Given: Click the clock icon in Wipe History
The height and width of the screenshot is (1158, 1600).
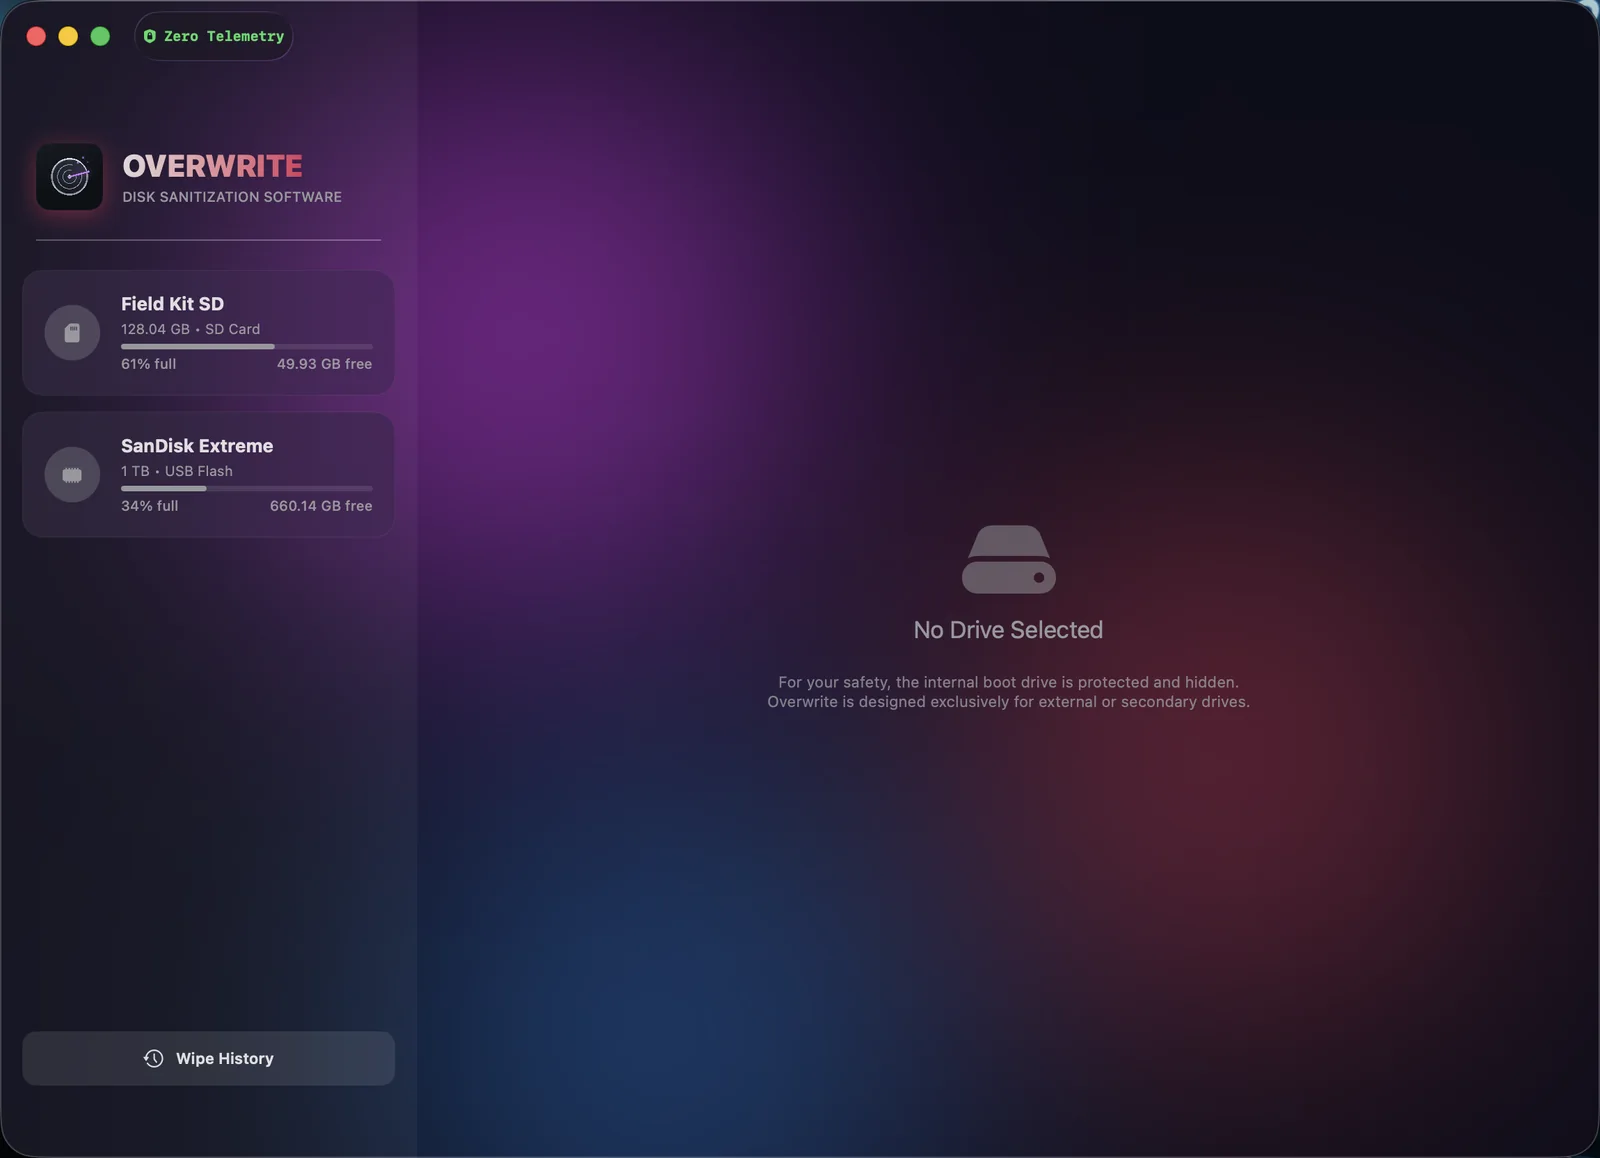Looking at the screenshot, I should (x=153, y=1058).
